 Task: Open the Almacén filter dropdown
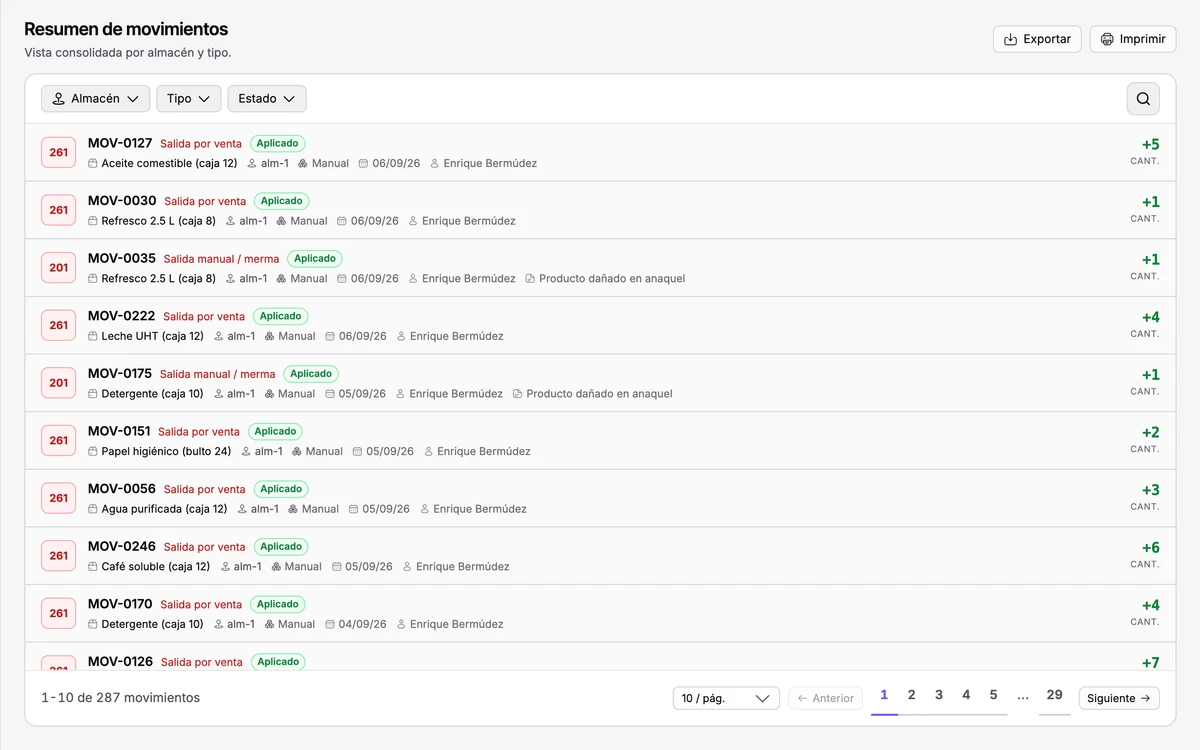pyautogui.click(x=96, y=99)
